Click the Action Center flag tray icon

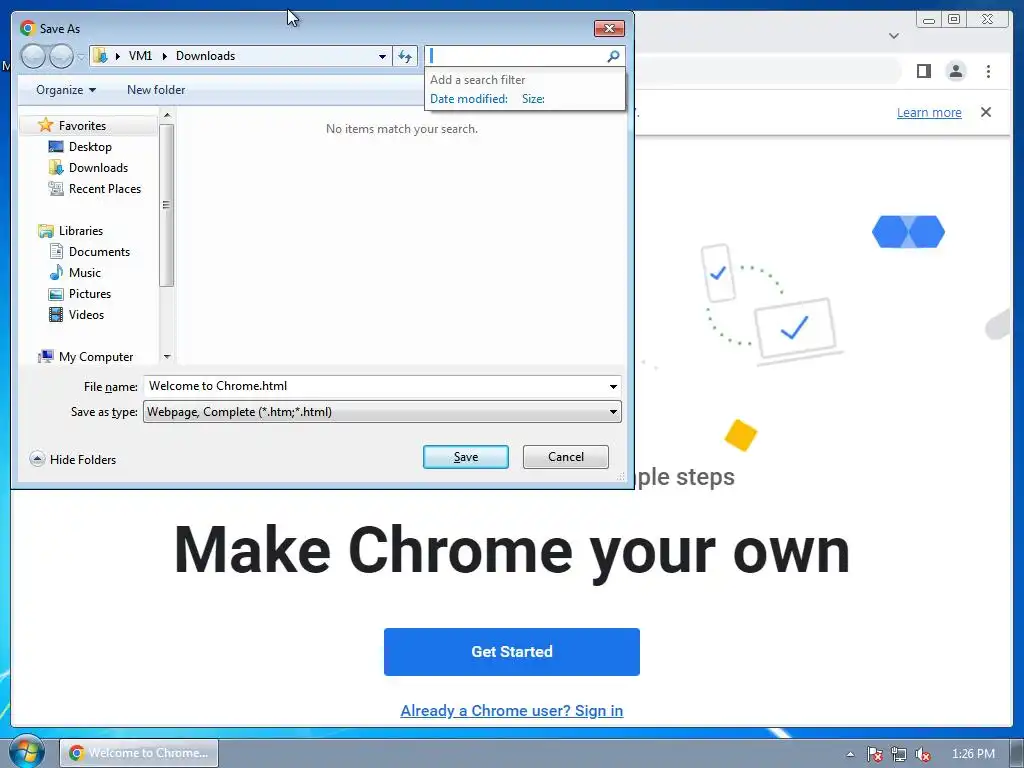point(874,754)
